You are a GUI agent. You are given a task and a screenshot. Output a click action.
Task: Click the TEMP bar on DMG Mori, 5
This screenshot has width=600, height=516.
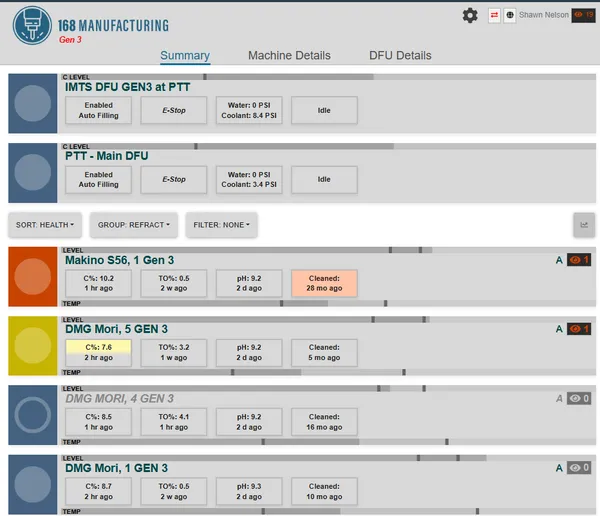click(x=328, y=372)
